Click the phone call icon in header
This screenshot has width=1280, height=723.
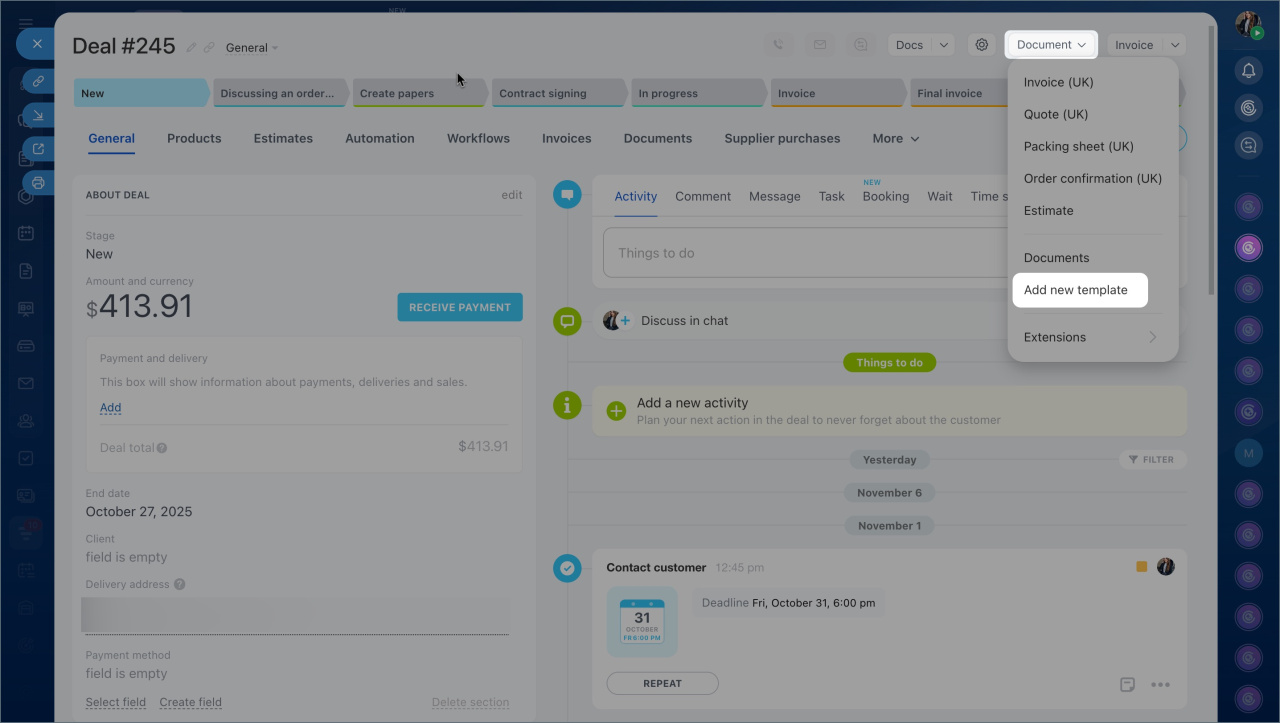click(778, 45)
